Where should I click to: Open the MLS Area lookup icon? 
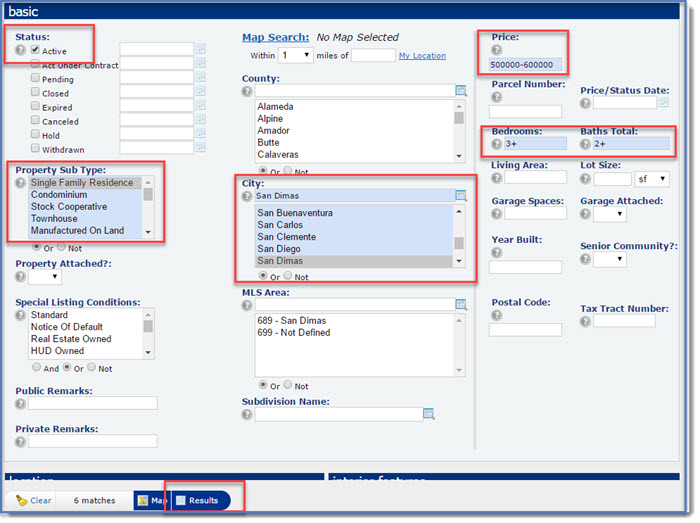(x=460, y=304)
